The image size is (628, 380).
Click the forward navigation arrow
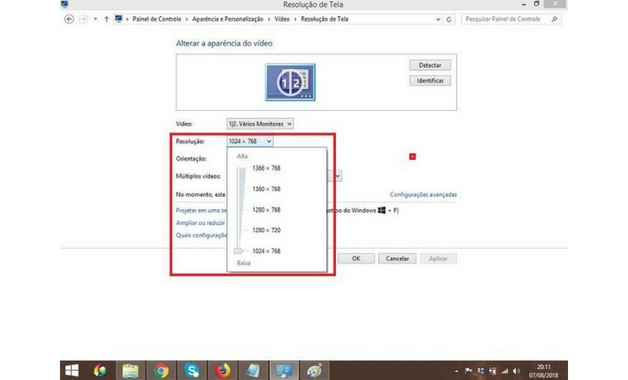coord(83,19)
